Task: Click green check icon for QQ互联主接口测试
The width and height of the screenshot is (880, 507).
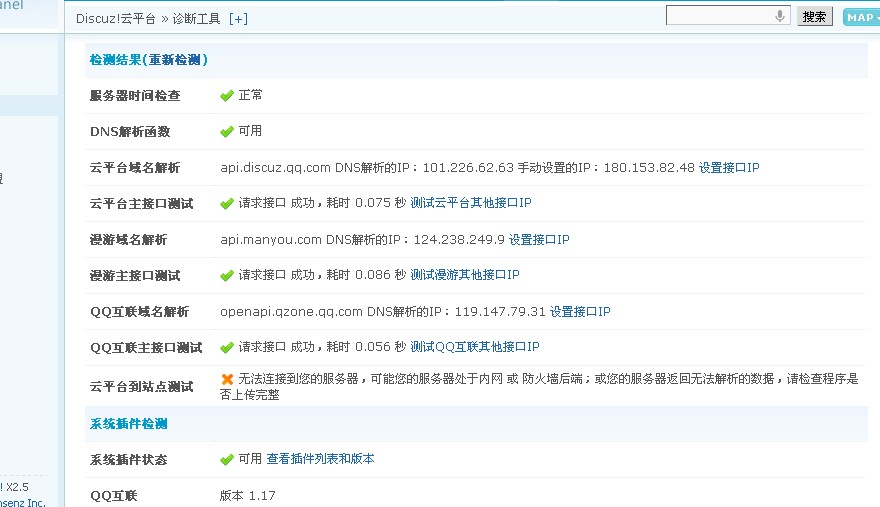Action: pos(227,348)
